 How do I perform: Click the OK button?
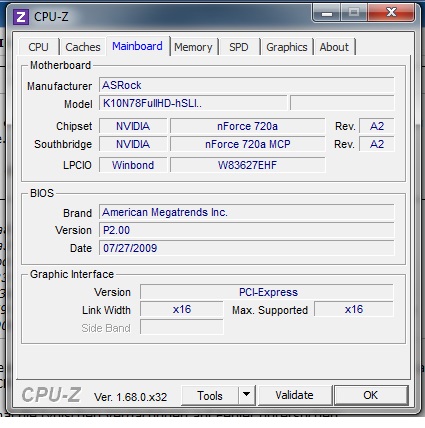(x=371, y=395)
